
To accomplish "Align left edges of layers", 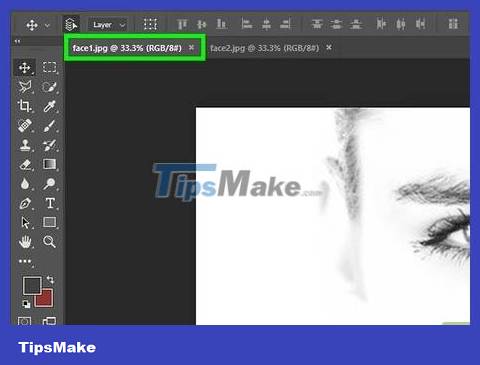I will click(x=247, y=24).
